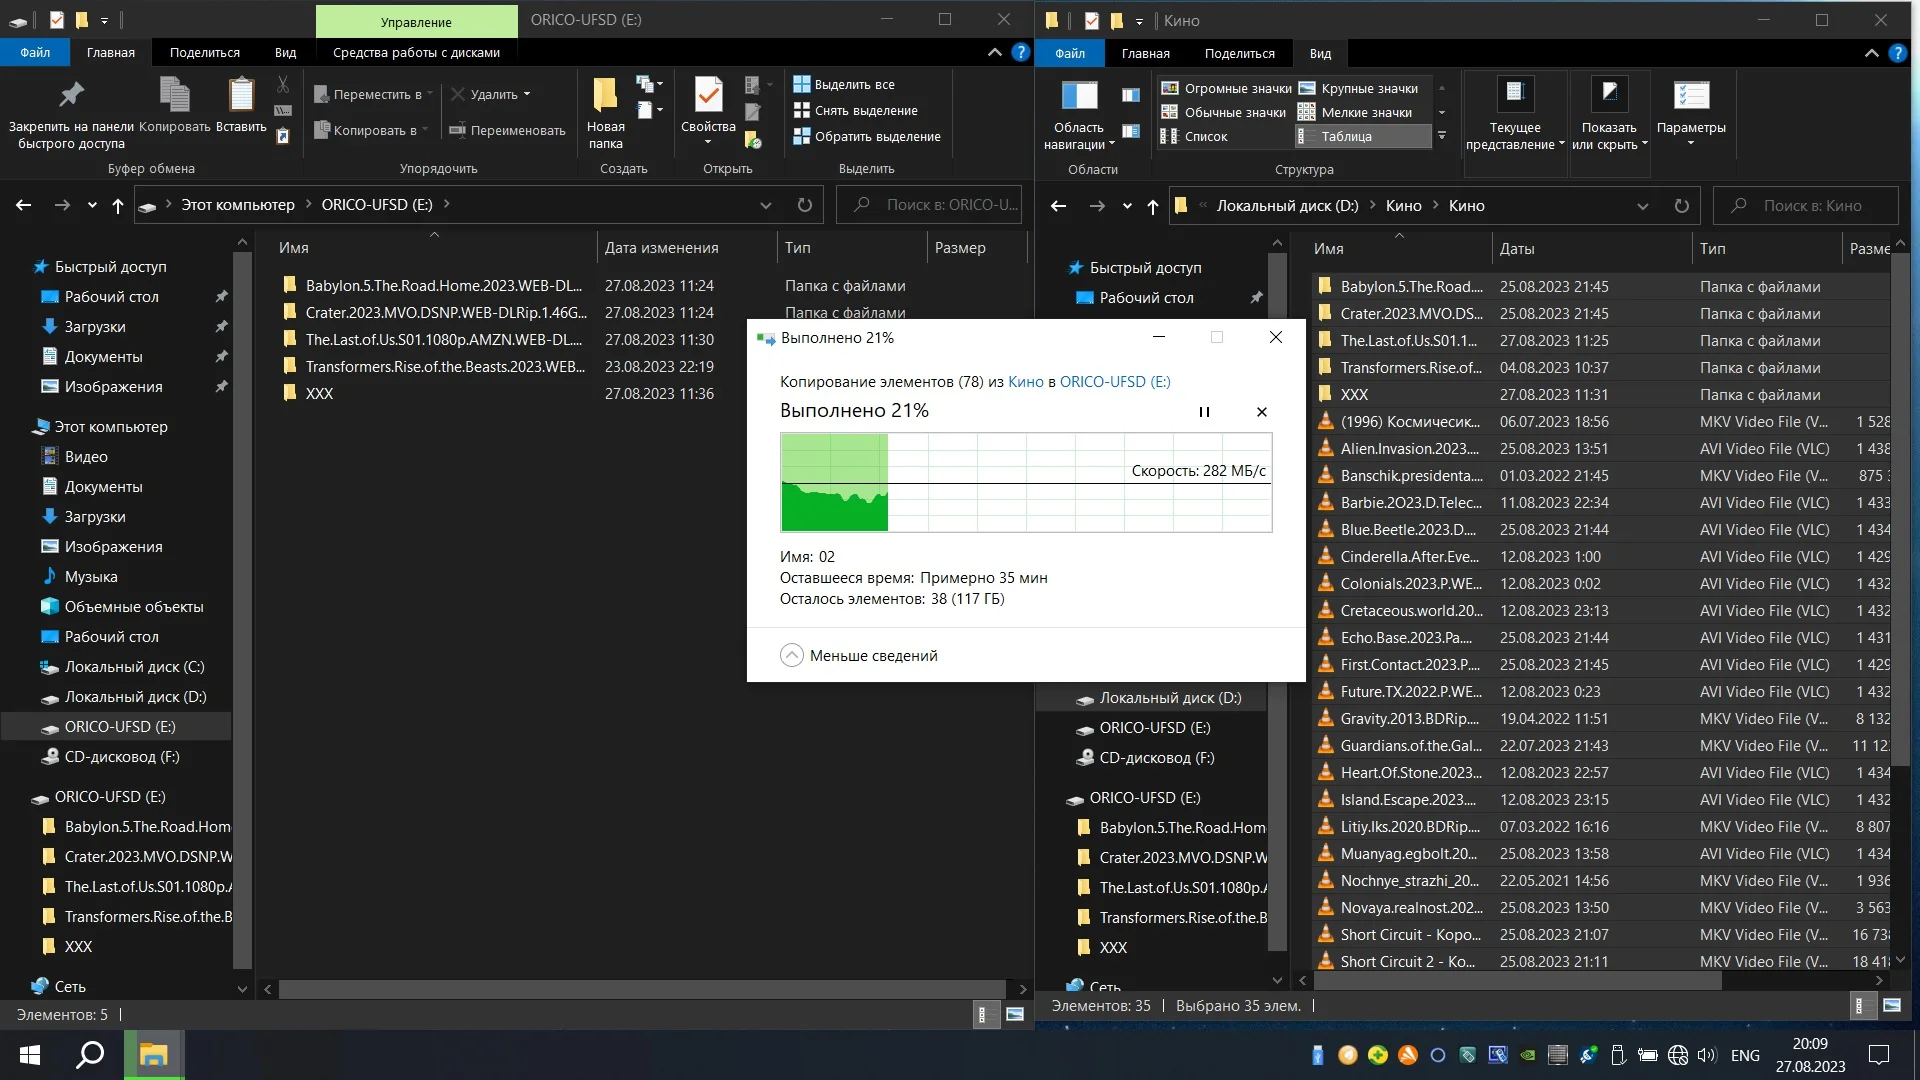1920x1080 pixels.
Task: Toggle large thumbnails view in the ORICO-UFSD status bar
Action: [1015, 1014]
